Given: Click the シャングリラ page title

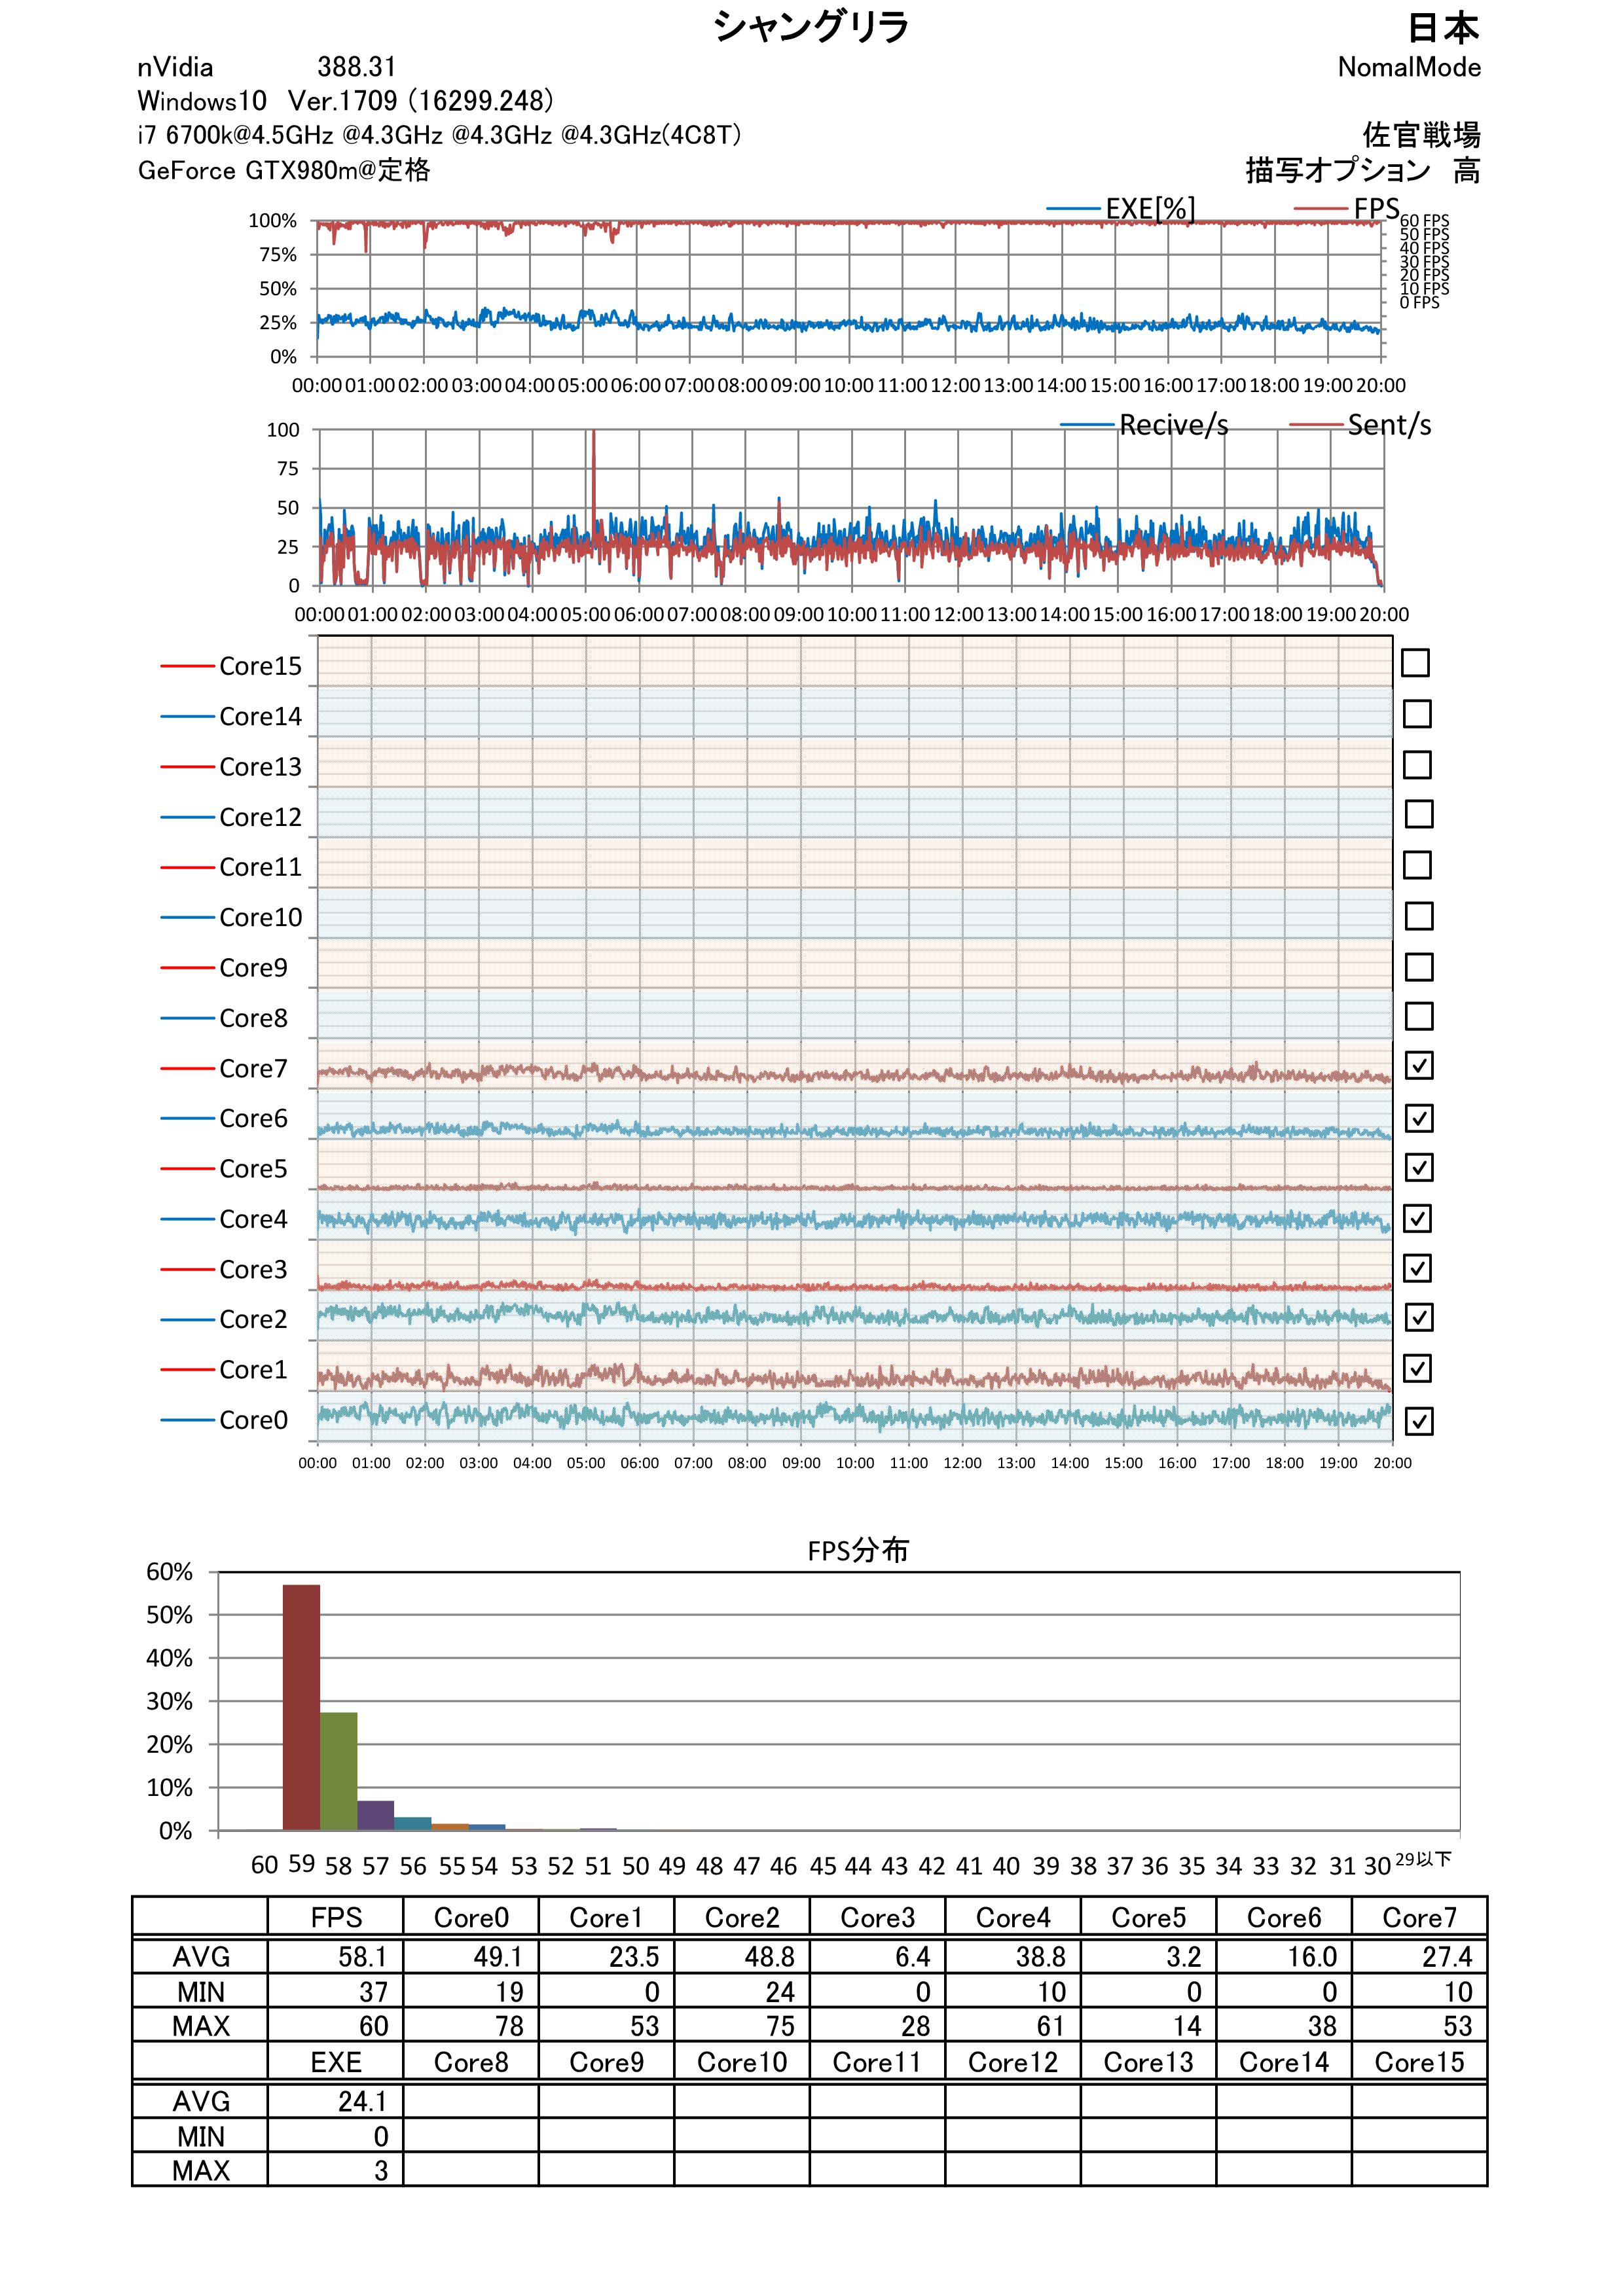Looking at the screenshot, I should (811, 27).
